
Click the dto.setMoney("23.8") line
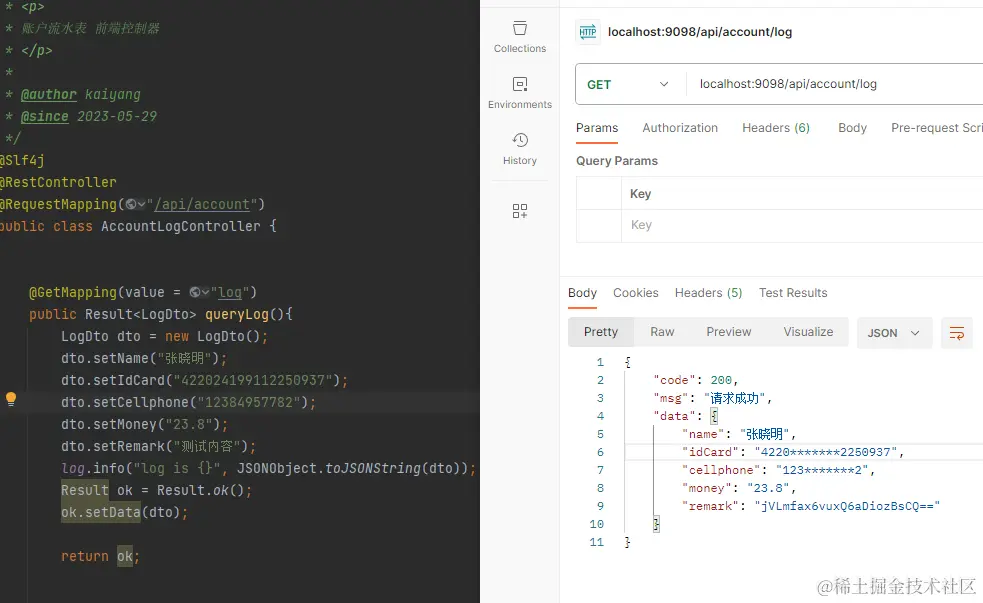[145, 424]
